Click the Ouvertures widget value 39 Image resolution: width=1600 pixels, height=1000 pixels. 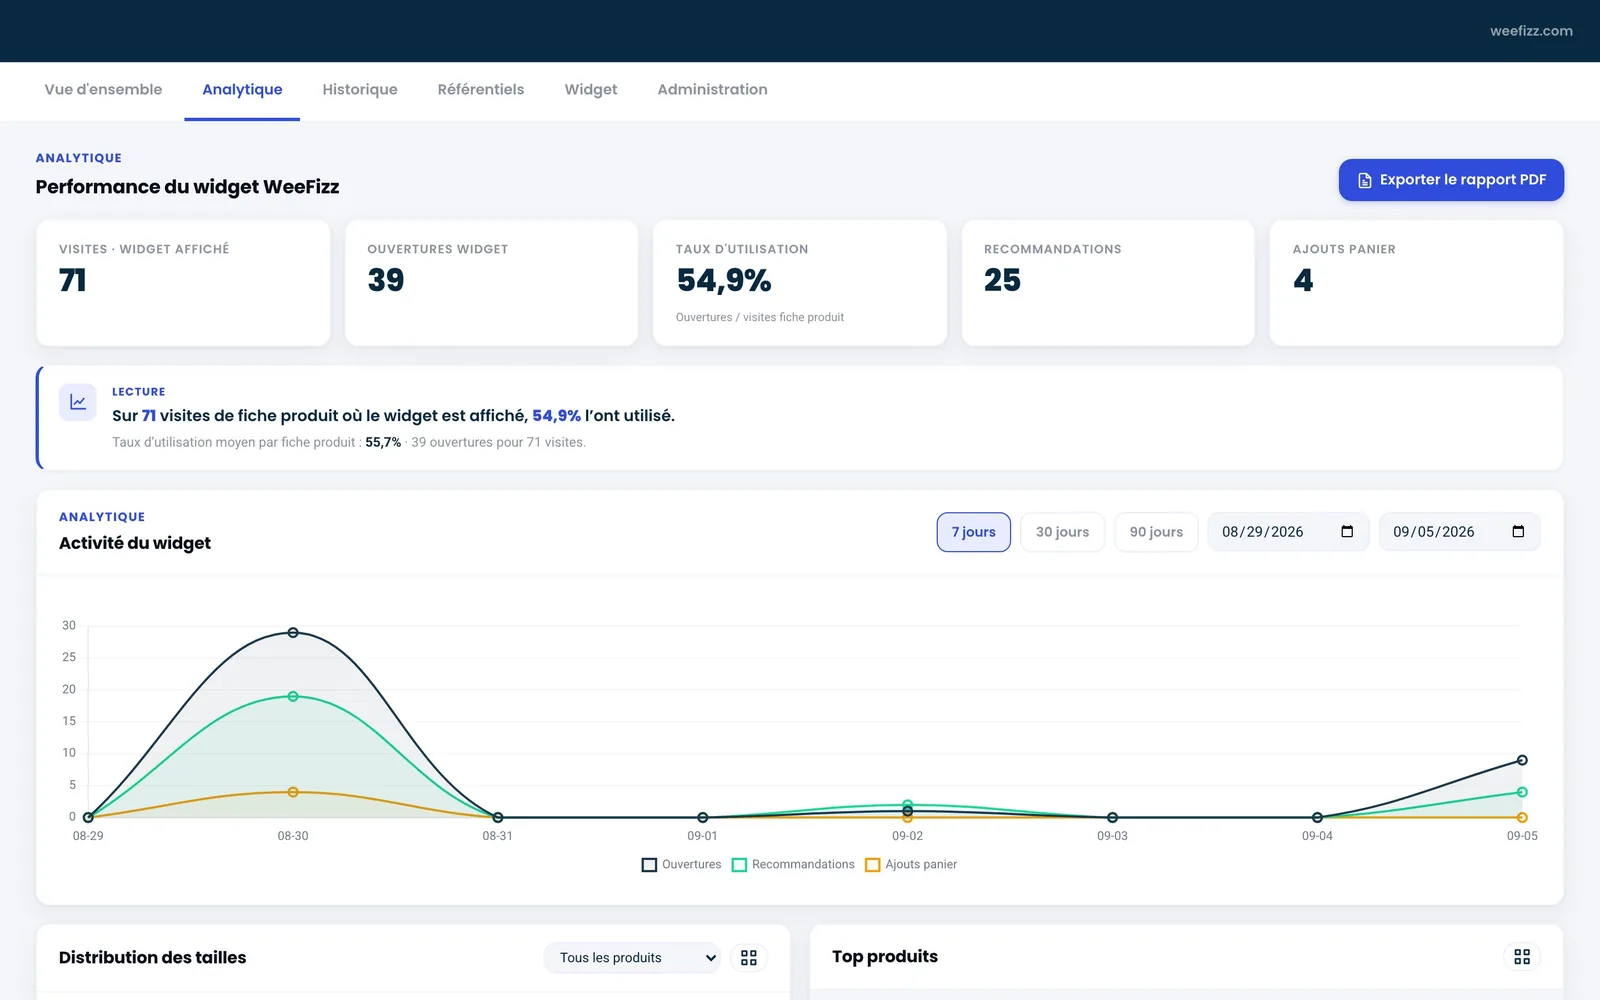click(x=386, y=280)
